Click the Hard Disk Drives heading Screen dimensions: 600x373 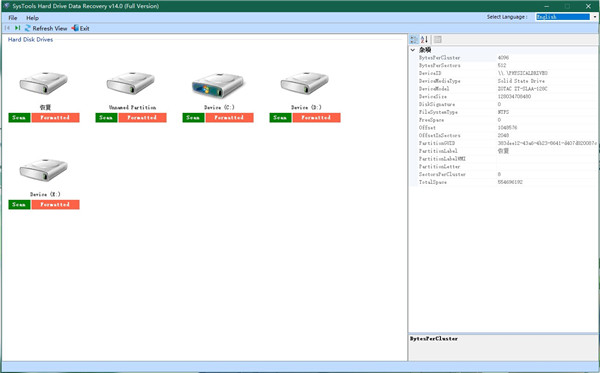pos(31,39)
